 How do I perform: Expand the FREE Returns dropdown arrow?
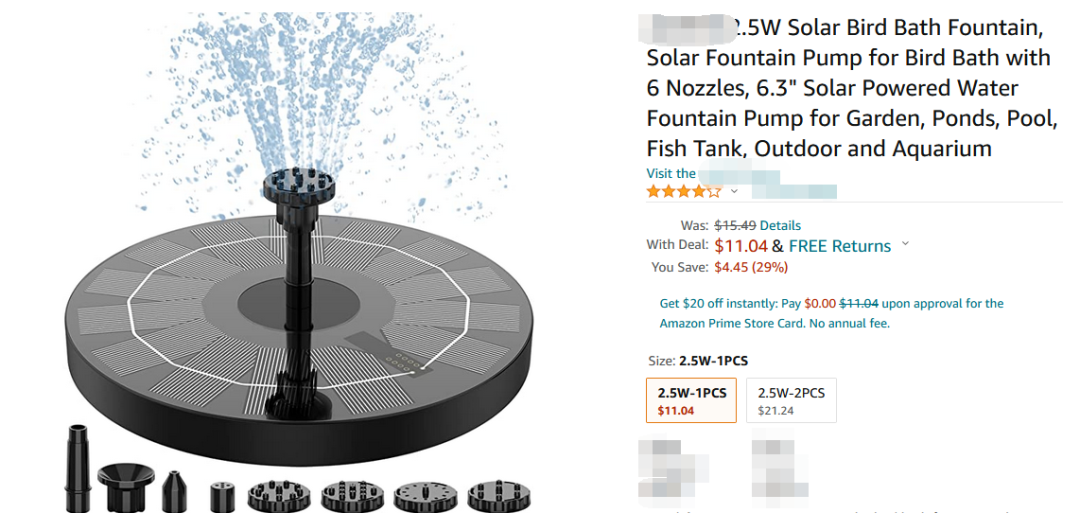pyautogui.click(x=906, y=243)
